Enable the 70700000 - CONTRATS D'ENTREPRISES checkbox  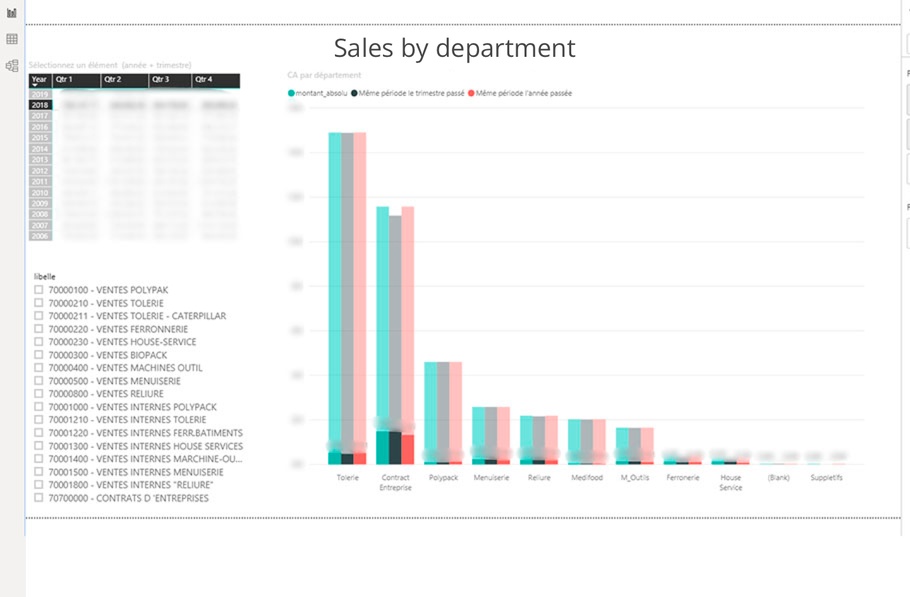[x=39, y=498]
